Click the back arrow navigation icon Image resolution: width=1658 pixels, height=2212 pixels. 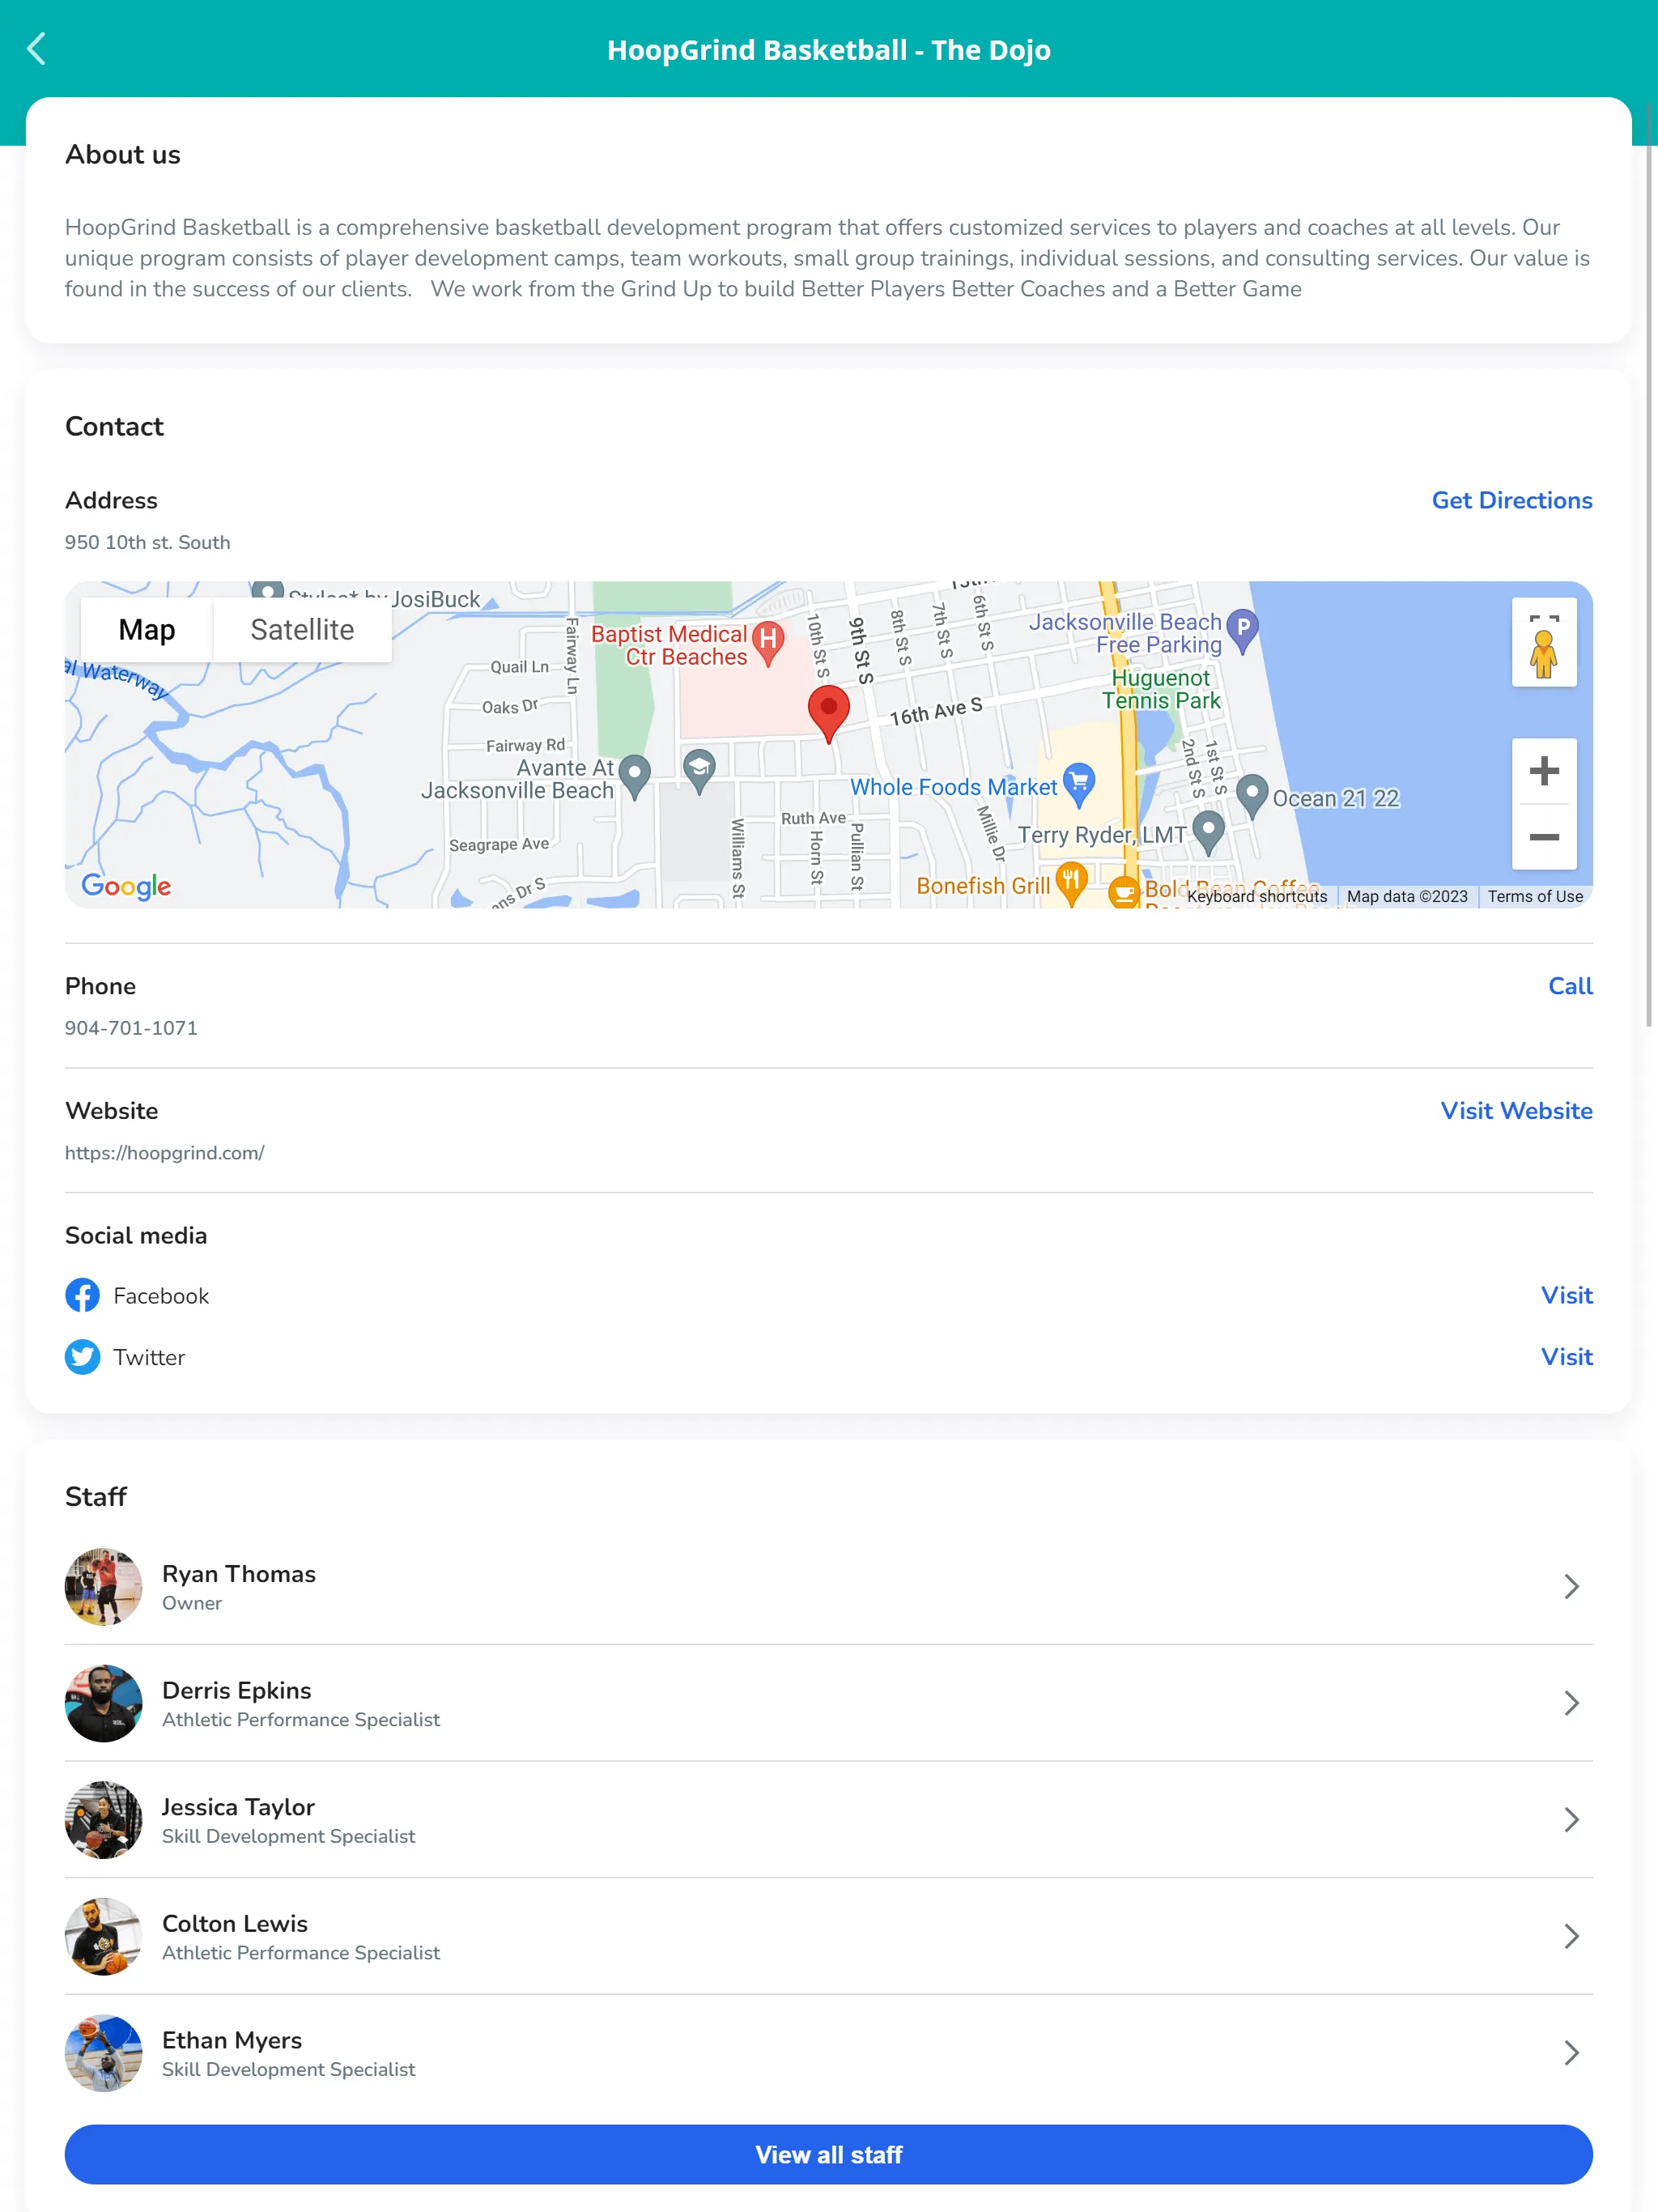pyautogui.click(x=38, y=47)
